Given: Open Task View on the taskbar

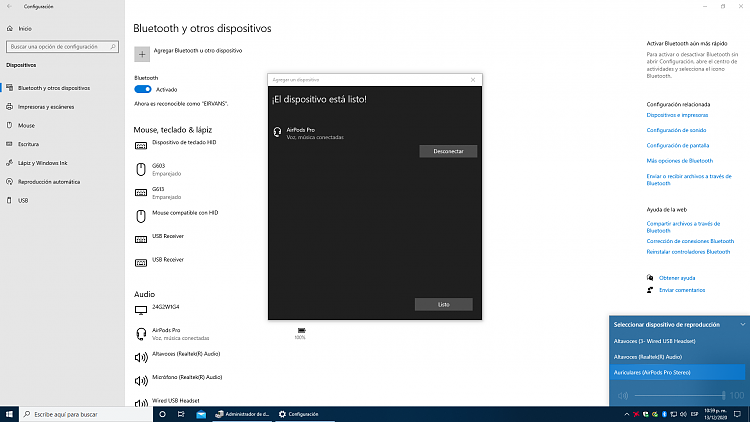Looking at the screenshot, I should (181, 414).
